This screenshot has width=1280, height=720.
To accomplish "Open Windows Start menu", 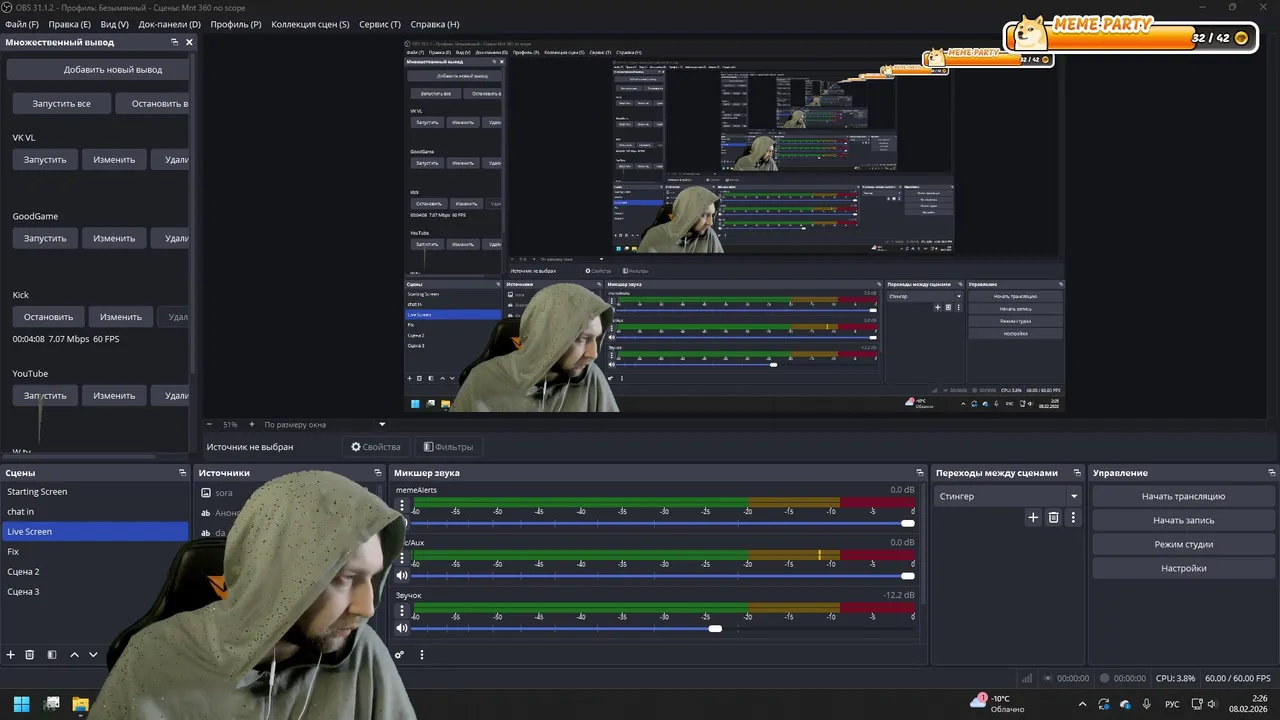I will point(21,704).
